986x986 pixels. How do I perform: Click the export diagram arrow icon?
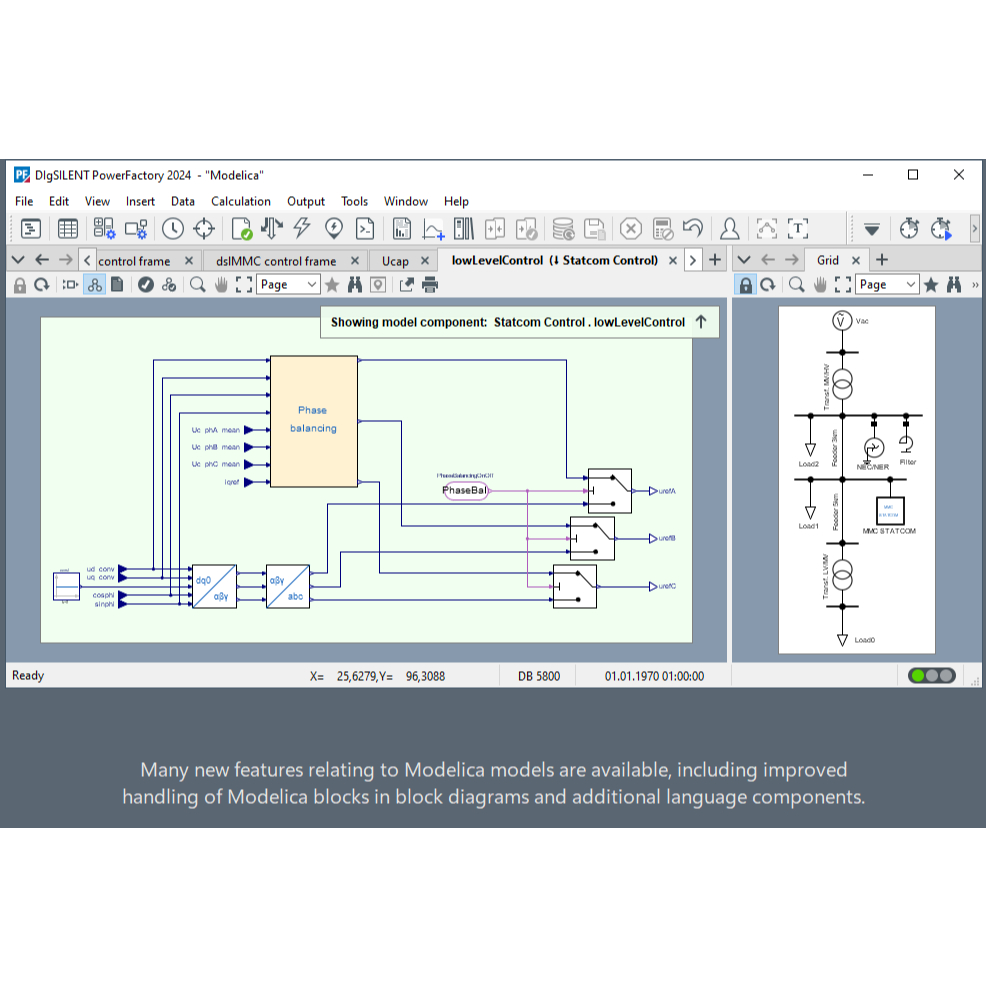(x=406, y=285)
